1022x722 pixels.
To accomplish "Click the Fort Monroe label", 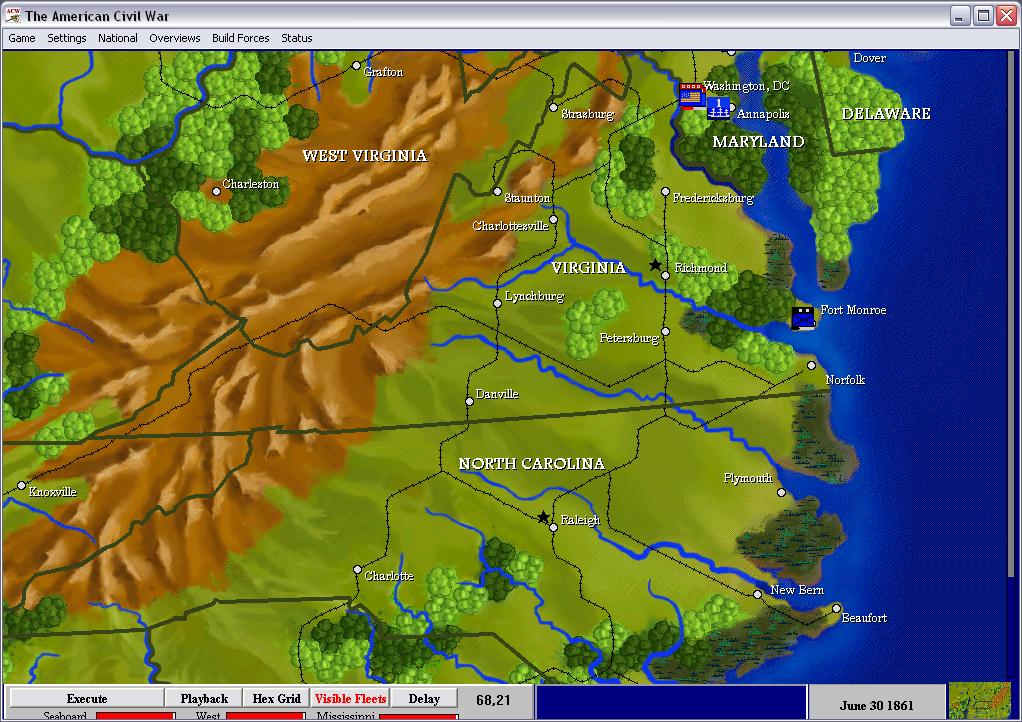I will point(853,310).
